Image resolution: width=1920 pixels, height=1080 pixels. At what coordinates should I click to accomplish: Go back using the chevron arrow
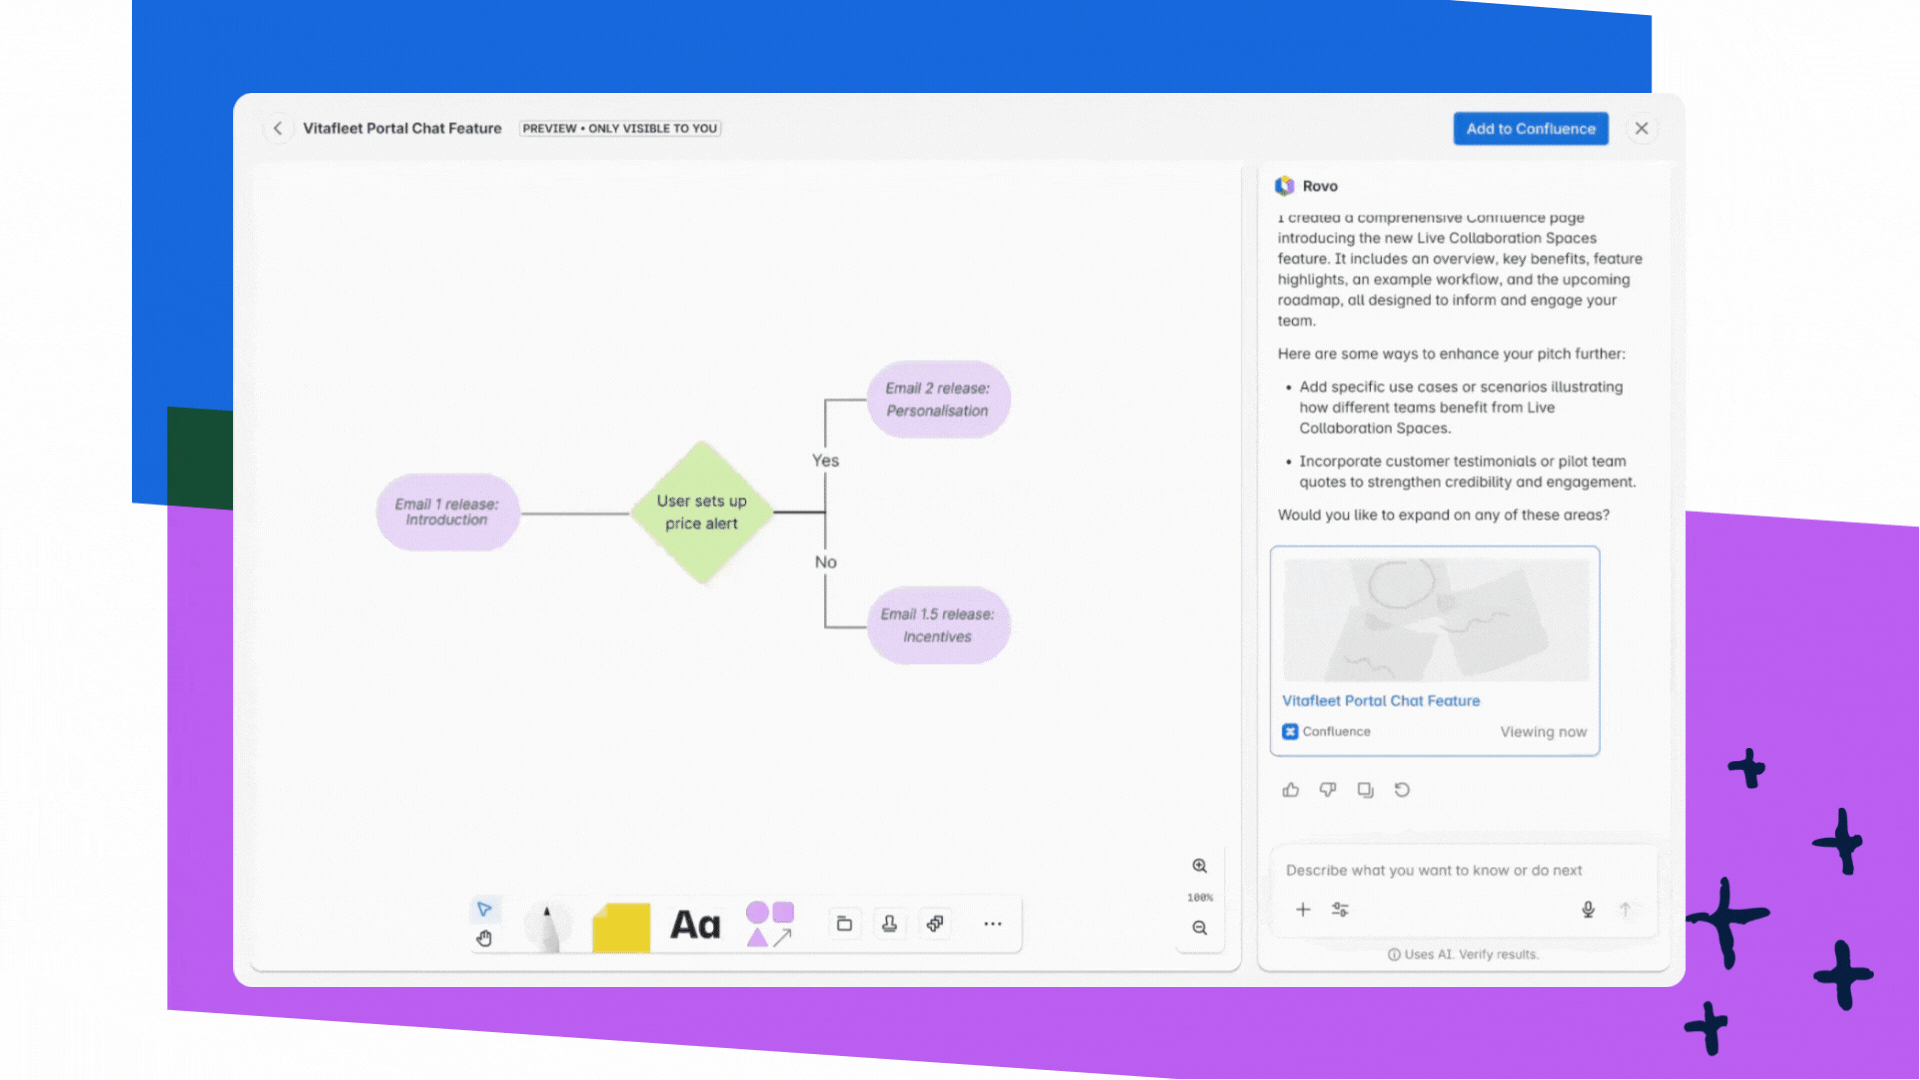point(278,128)
